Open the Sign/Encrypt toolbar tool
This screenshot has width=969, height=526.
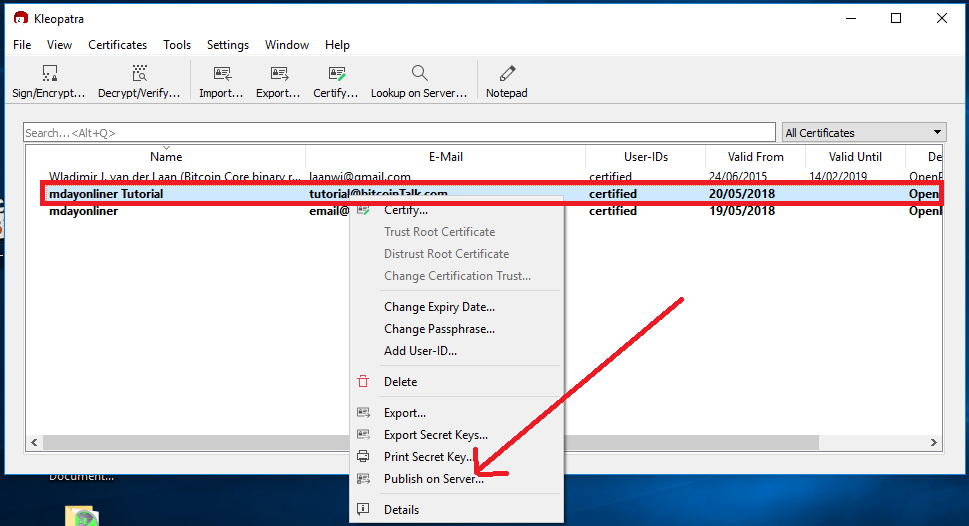click(x=49, y=82)
